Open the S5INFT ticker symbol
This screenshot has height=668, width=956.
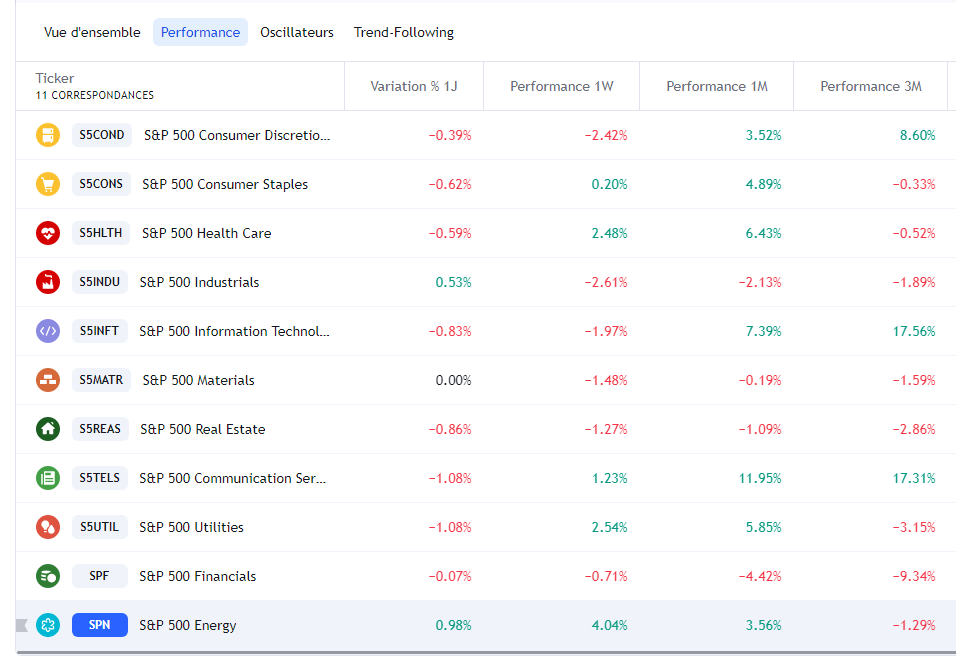(x=100, y=331)
